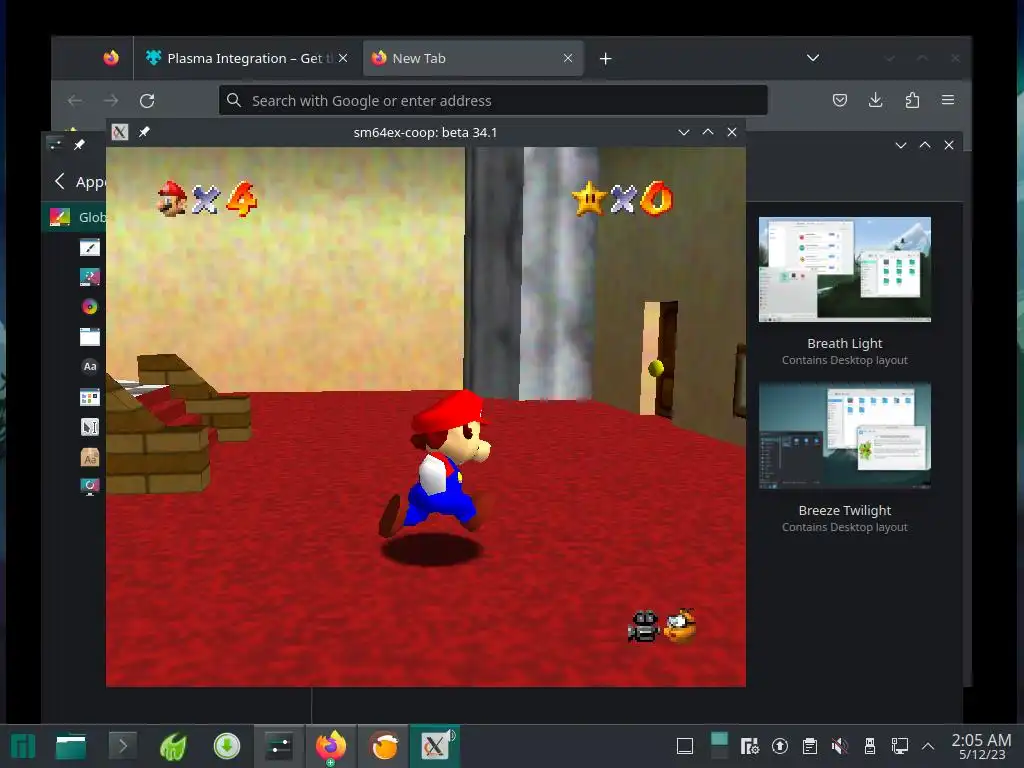Open removable devices tray icon

point(870,746)
